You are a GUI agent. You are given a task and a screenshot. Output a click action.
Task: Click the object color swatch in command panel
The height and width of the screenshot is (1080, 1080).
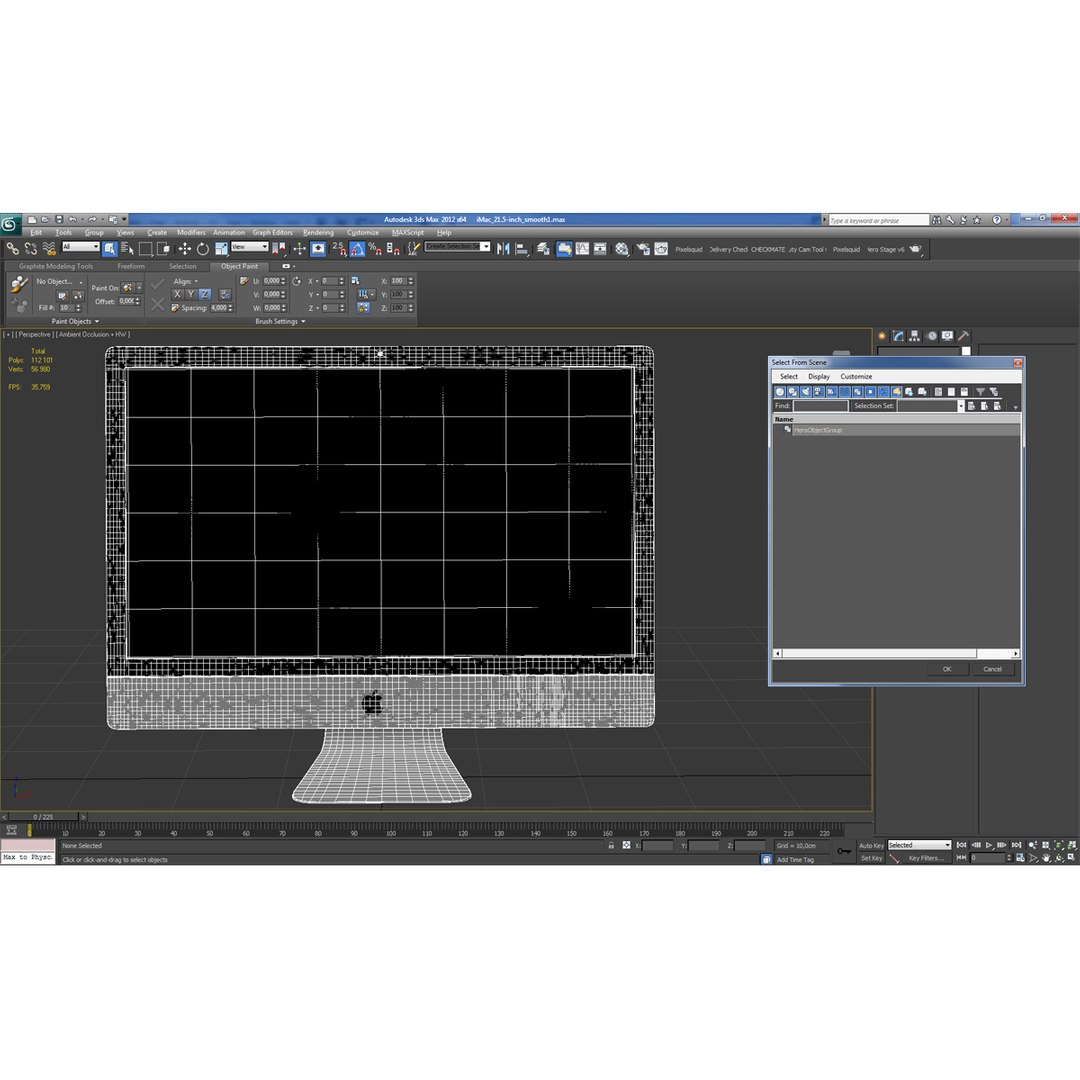[966, 351]
